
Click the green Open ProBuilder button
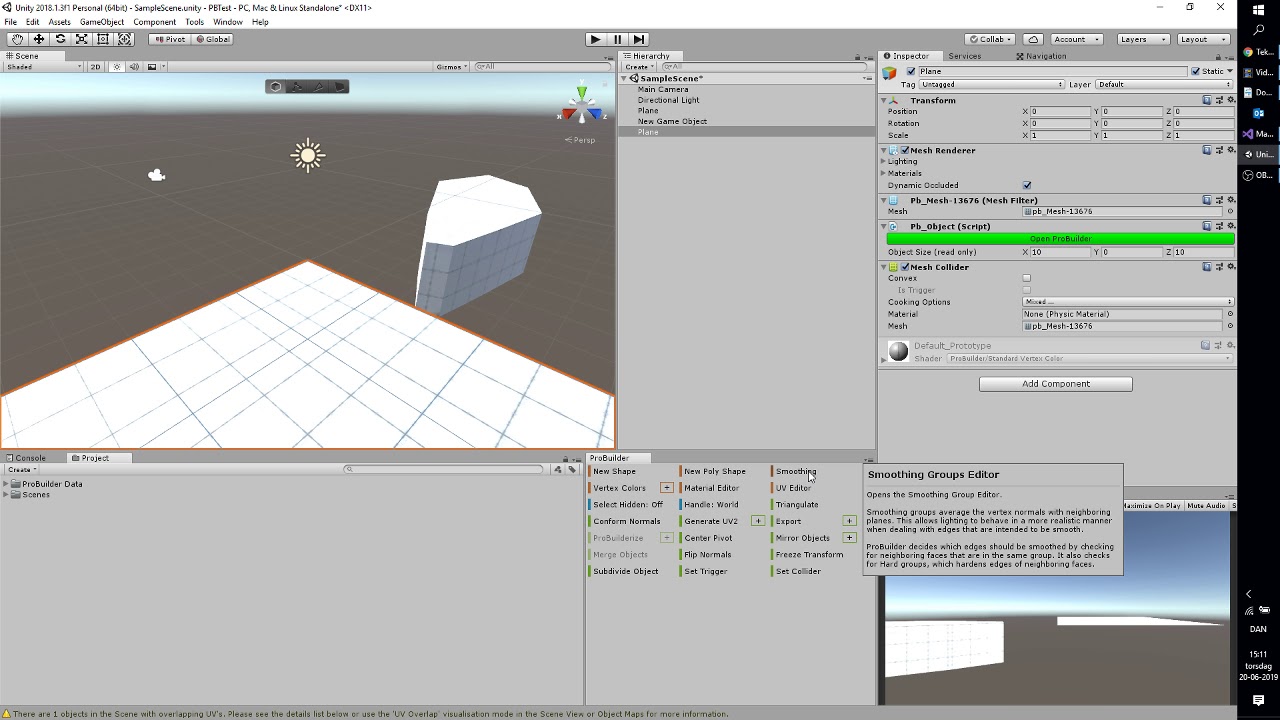(1060, 239)
